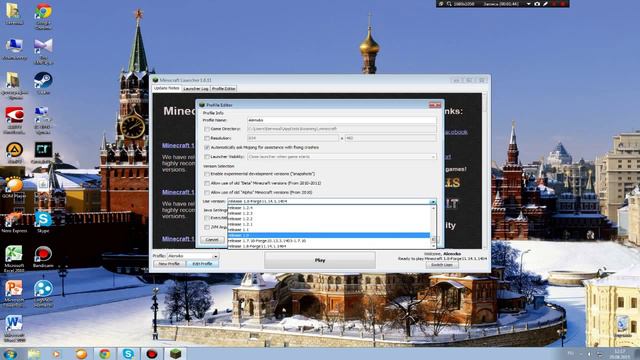The height and width of the screenshot is (360, 640).
Task: Open the Bandicam desktop shortcut
Action: 43,257
